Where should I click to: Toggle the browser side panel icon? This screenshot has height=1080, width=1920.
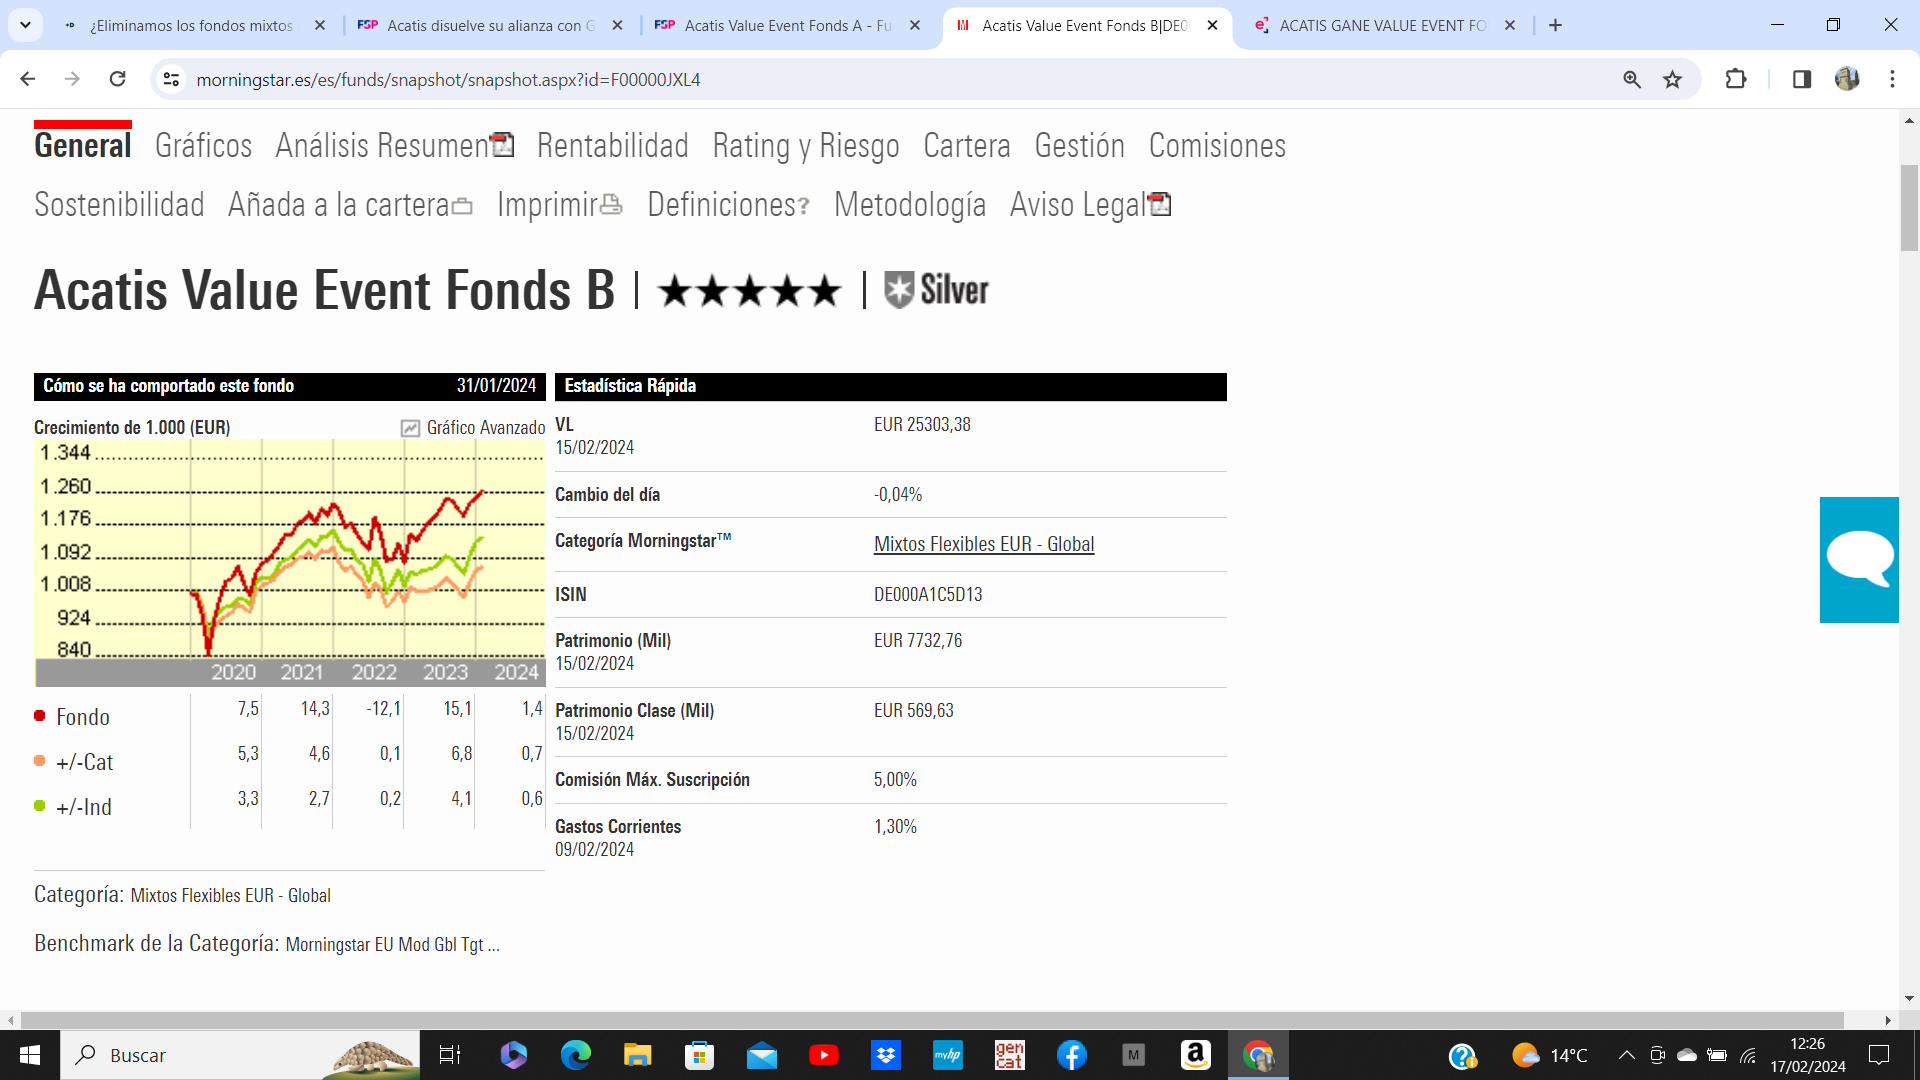click(1802, 79)
